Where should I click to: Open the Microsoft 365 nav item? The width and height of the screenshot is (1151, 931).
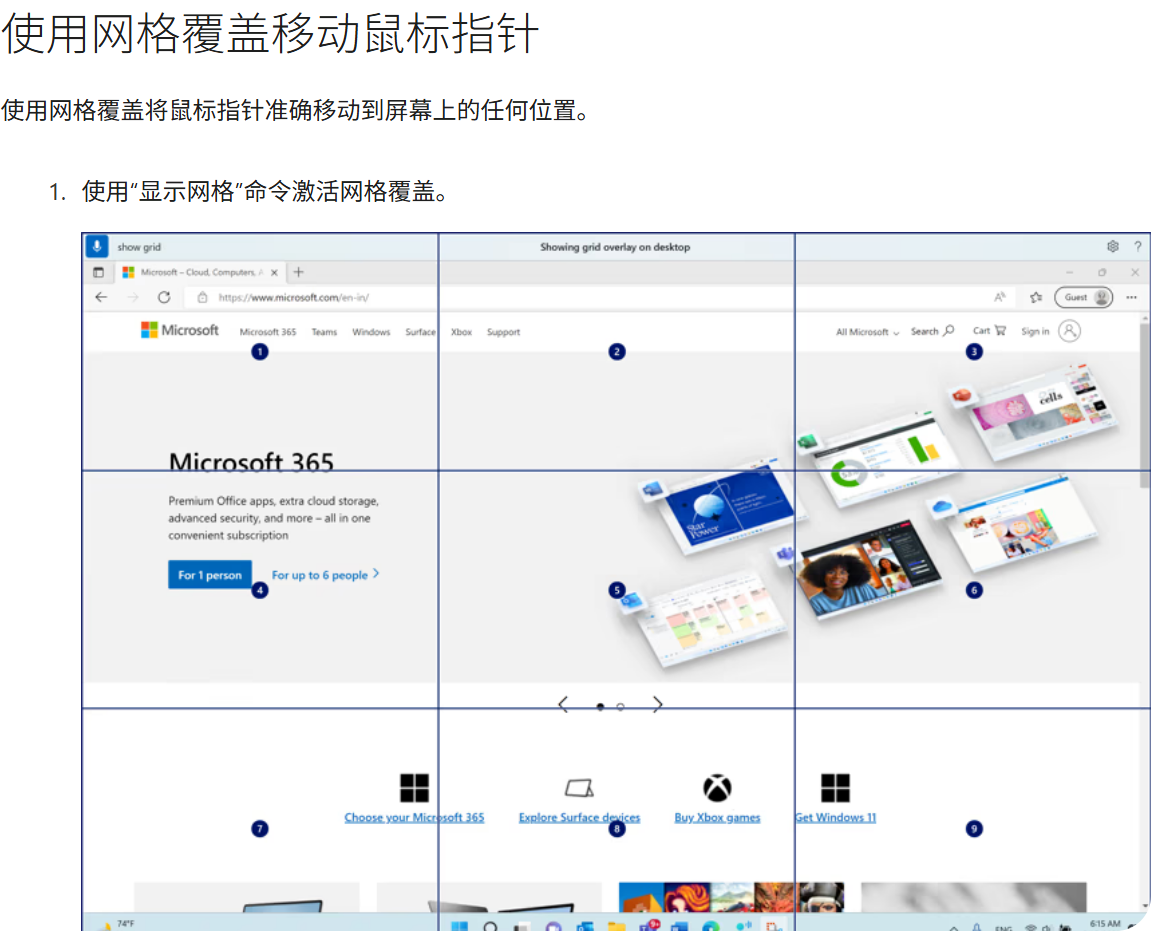(268, 332)
